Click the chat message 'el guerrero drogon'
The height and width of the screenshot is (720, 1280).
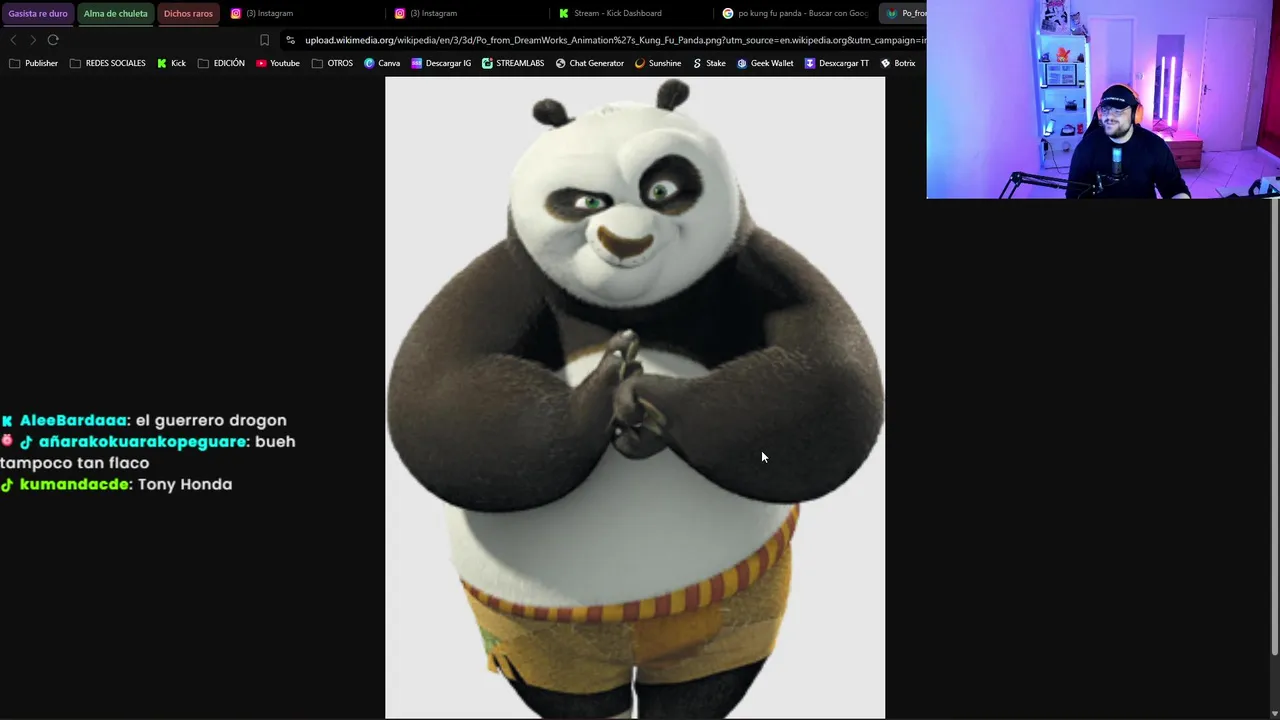[212, 421]
